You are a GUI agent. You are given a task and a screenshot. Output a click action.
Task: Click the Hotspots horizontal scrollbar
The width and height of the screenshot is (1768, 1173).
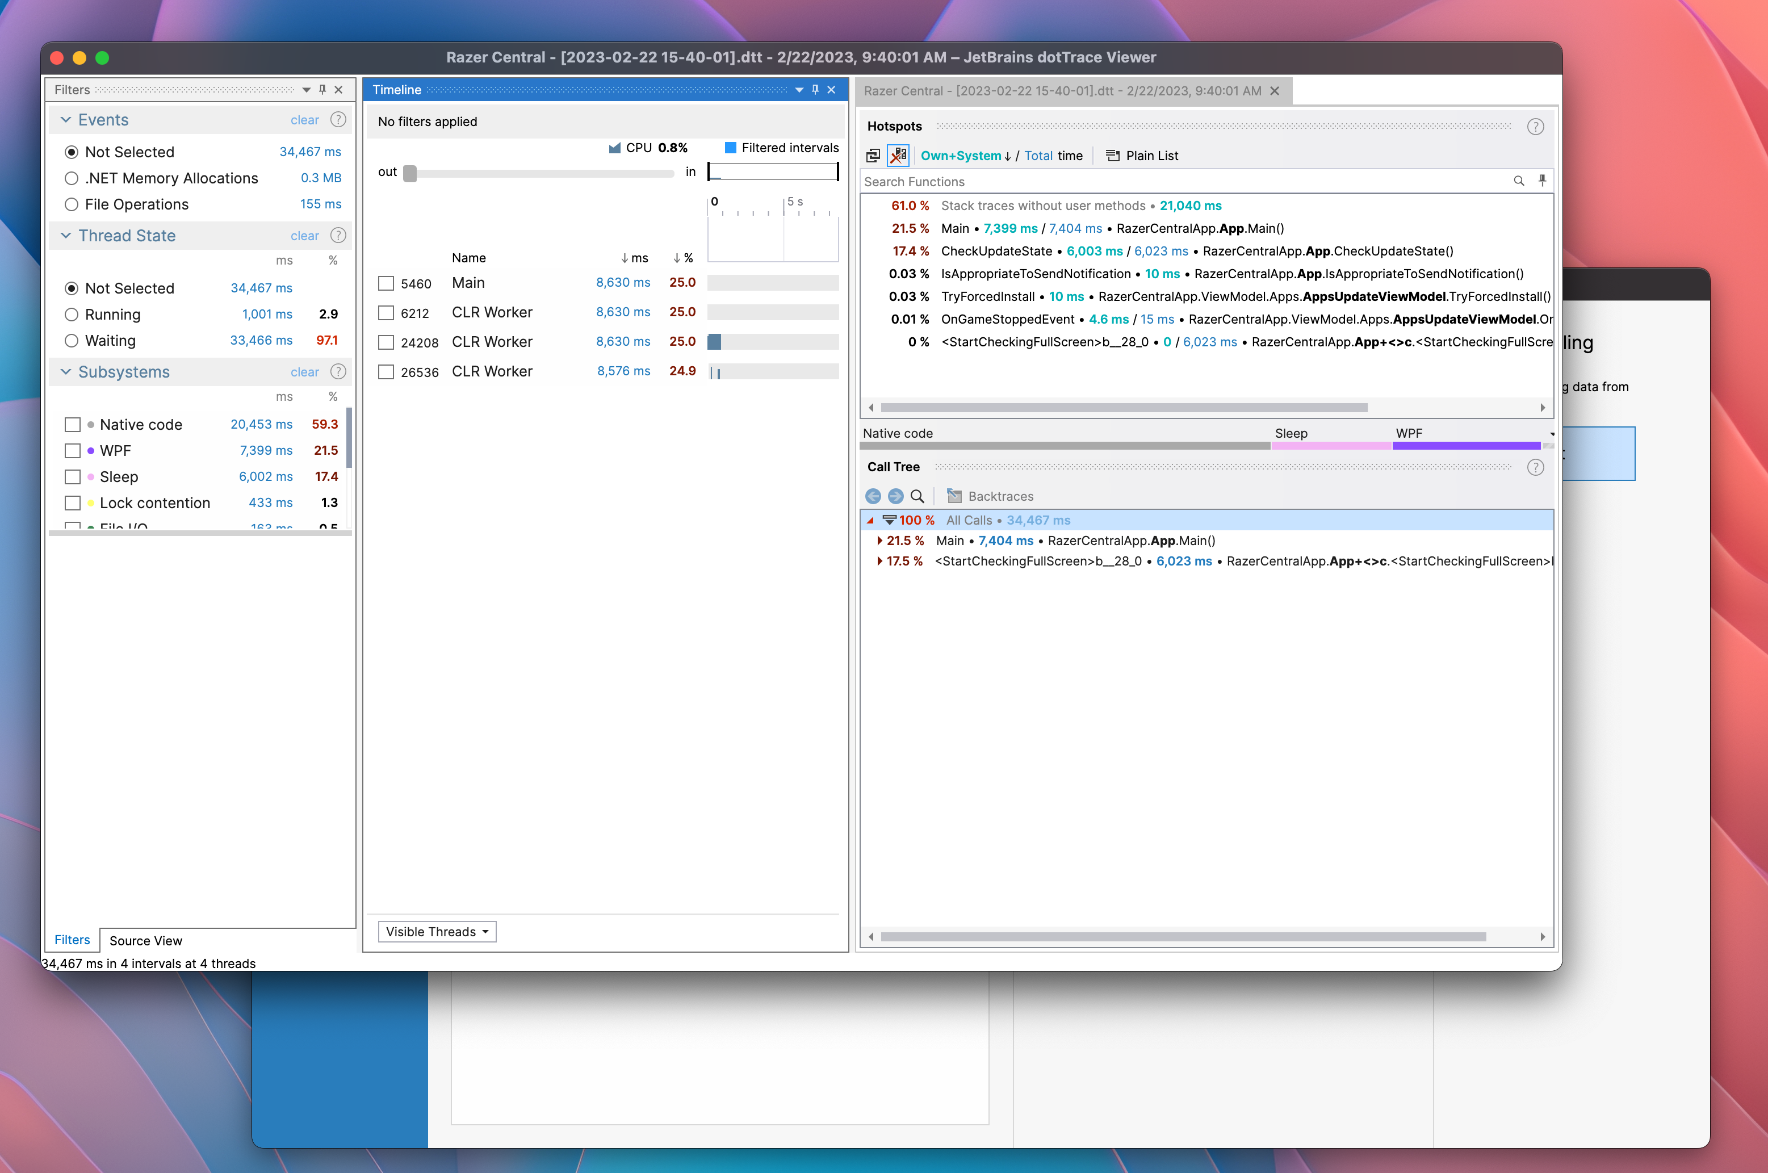tap(1124, 408)
